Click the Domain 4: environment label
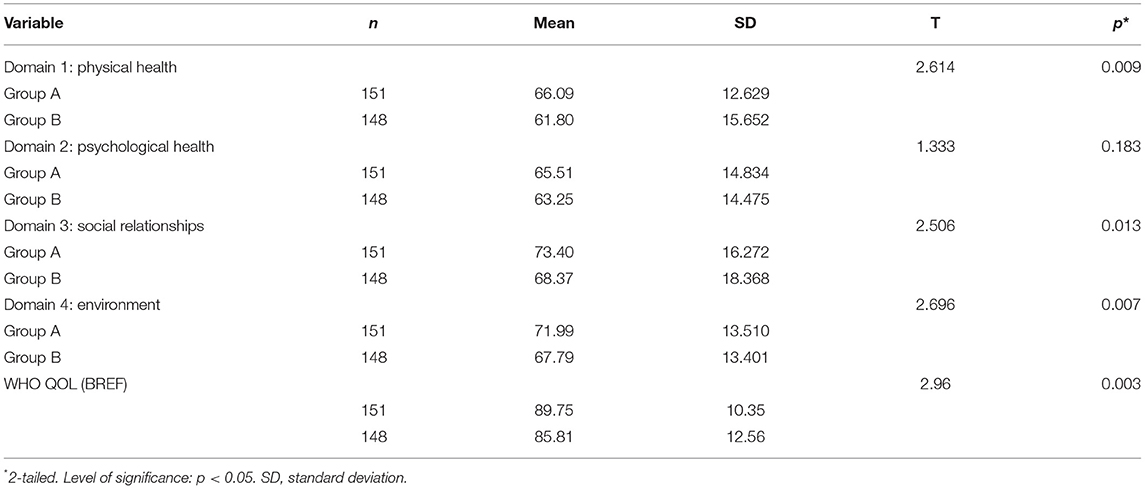 [x=83, y=305]
